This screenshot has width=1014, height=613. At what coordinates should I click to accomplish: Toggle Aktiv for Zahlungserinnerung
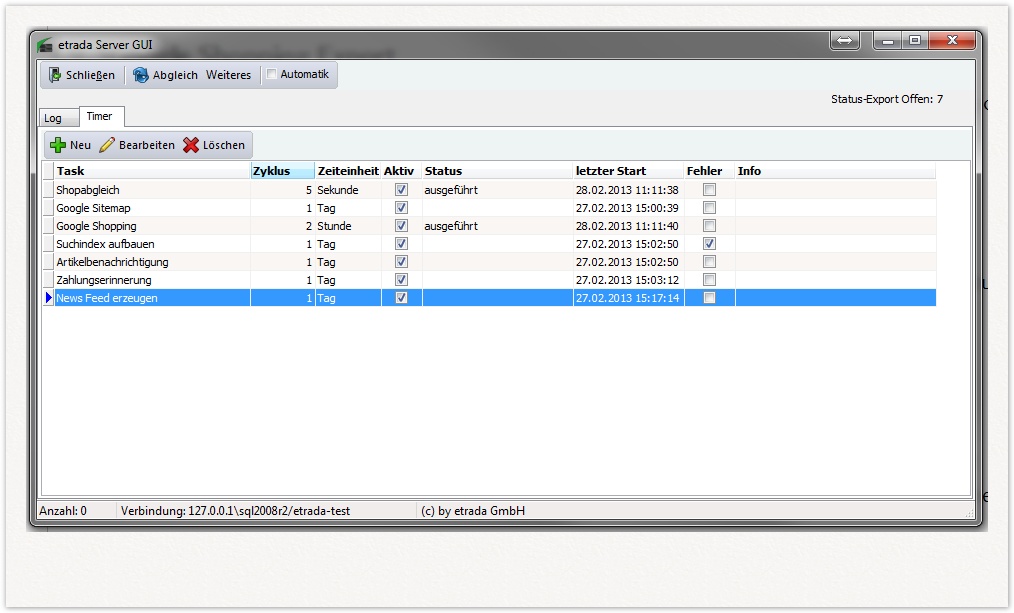tap(399, 280)
